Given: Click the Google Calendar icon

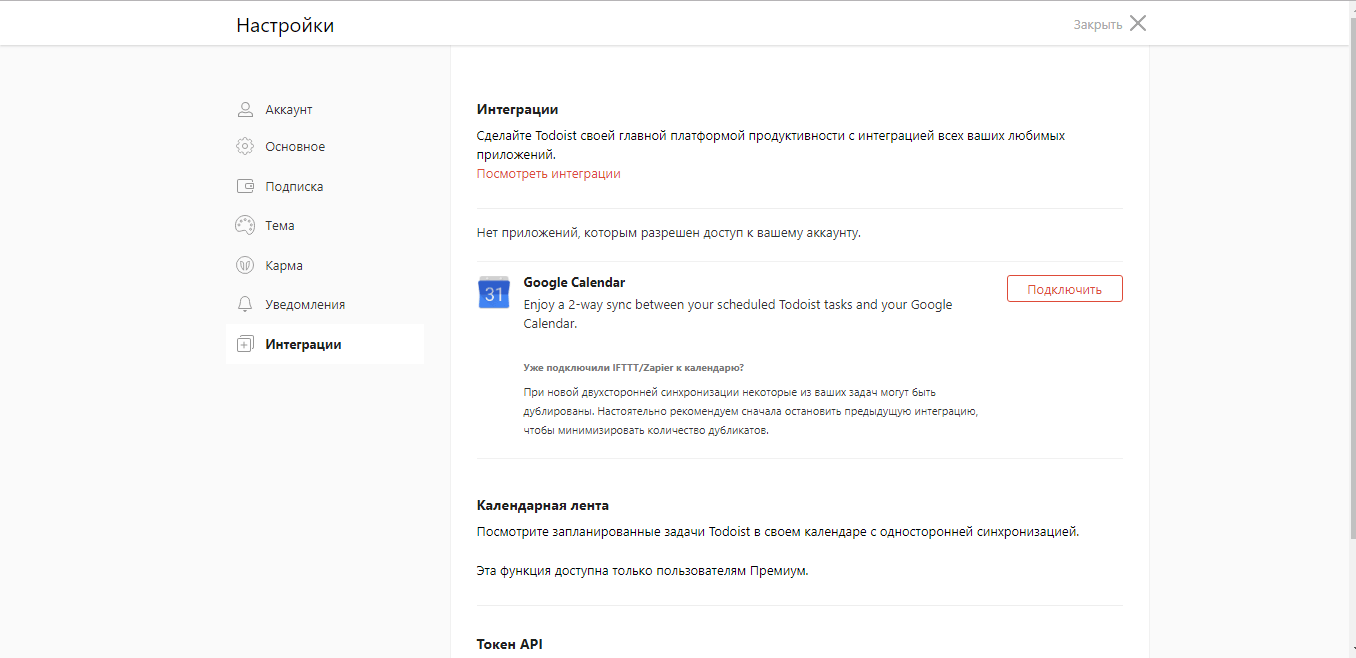Looking at the screenshot, I should 494,292.
